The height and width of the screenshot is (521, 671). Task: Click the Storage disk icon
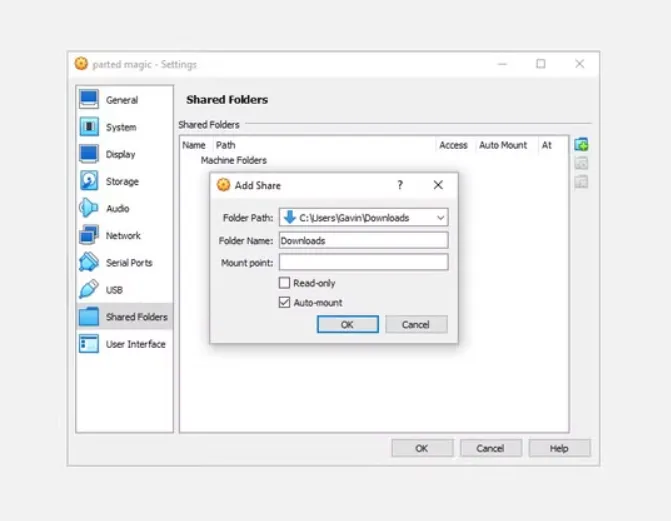pos(89,181)
